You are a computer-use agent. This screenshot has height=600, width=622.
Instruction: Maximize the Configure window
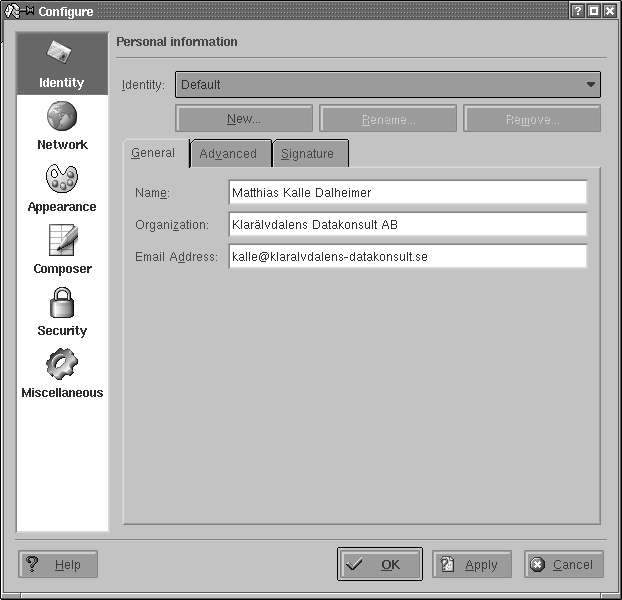pyautogui.click(x=593, y=11)
